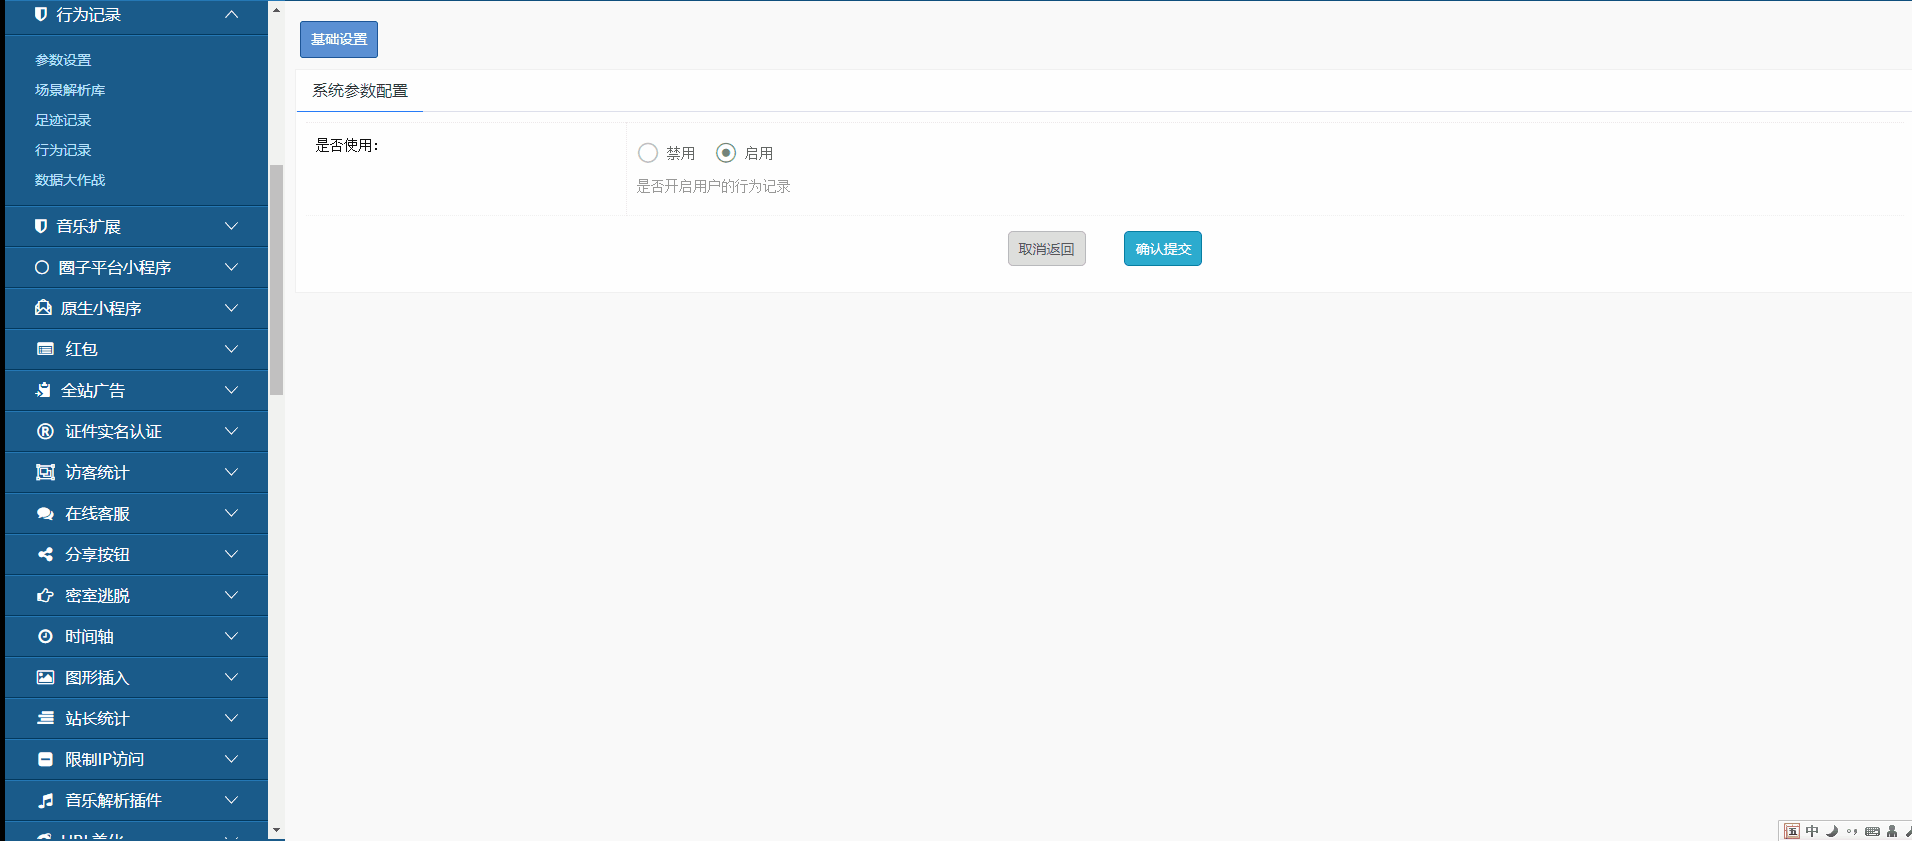Click the clock icon beside 时间轴

(x=45, y=636)
